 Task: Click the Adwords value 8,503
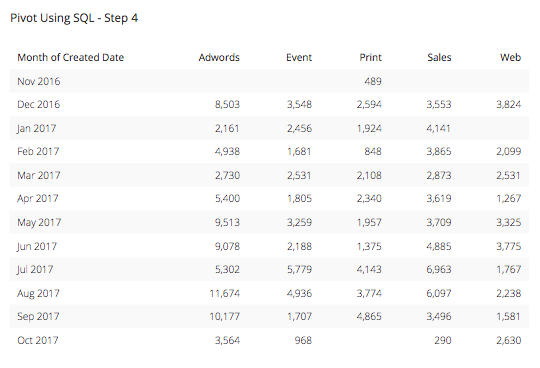click(227, 104)
